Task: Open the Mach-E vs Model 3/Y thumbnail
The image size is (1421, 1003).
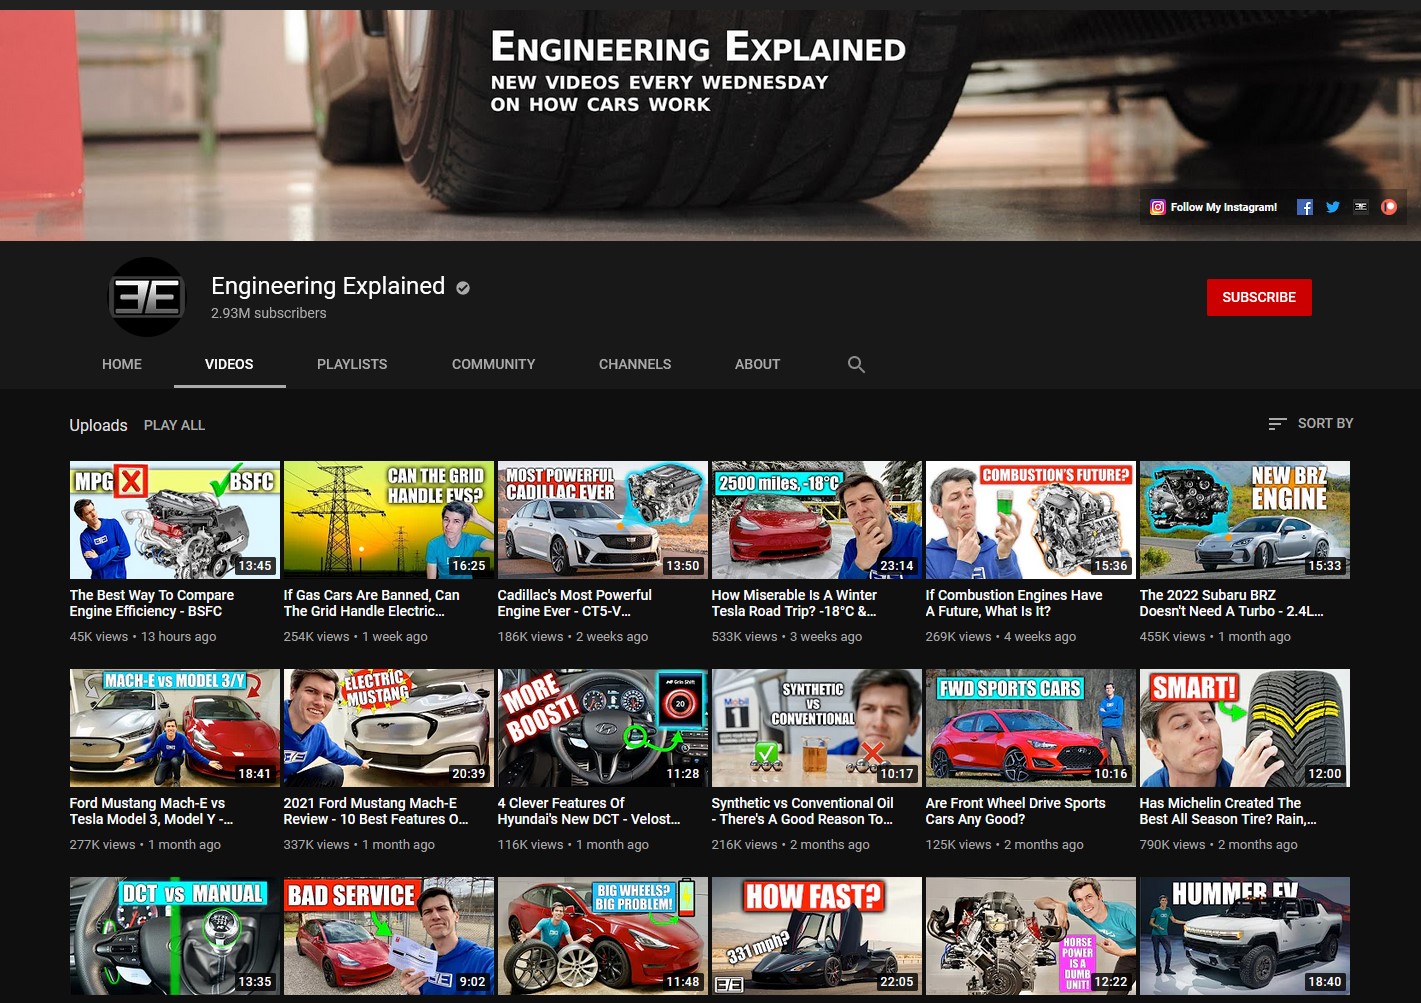Action: pyautogui.click(x=175, y=728)
